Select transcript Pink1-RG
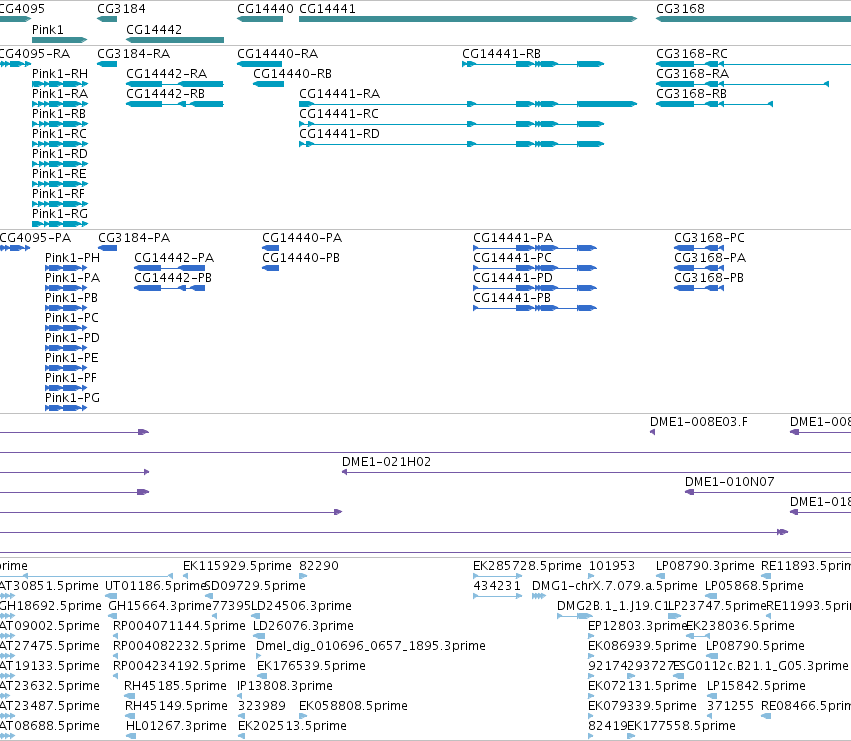 coord(60,214)
